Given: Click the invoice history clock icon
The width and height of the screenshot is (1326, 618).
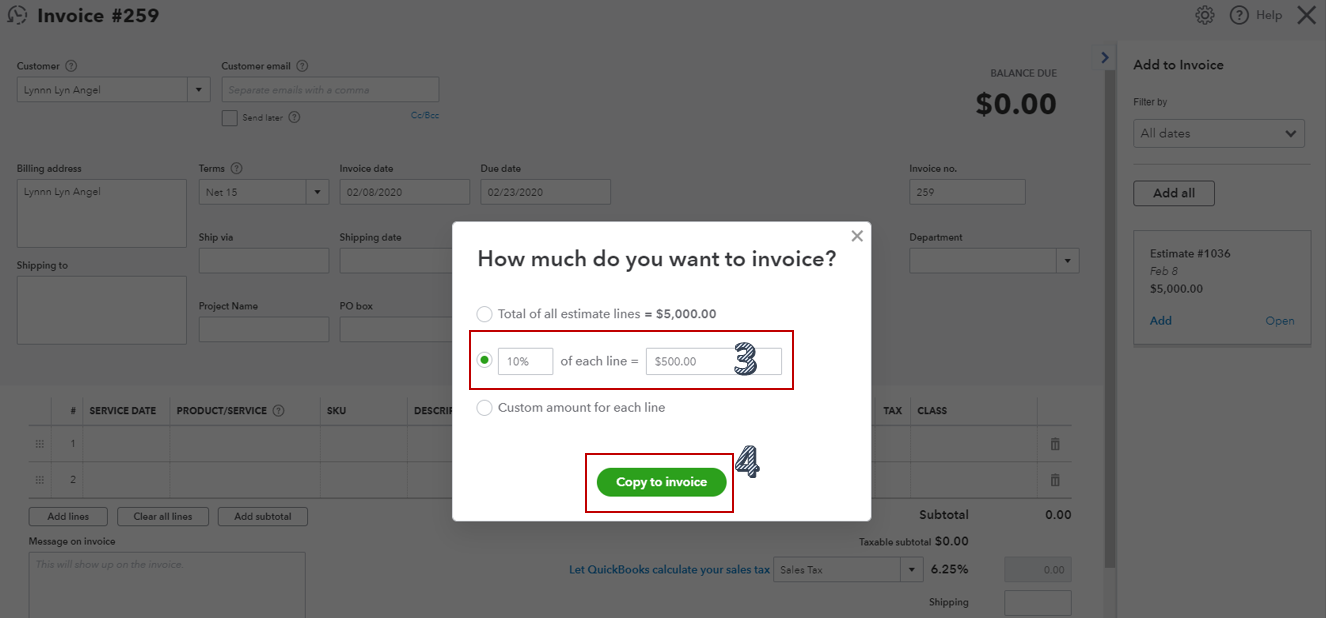Looking at the screenshot, I should click(x=17, y=16).
